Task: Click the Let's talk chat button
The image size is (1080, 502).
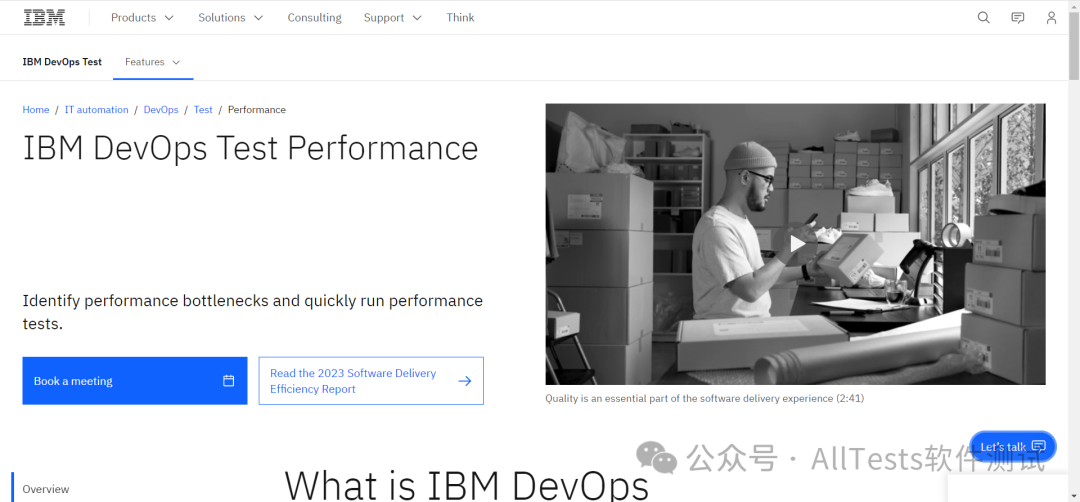Action: click(x=1012, y=446)
